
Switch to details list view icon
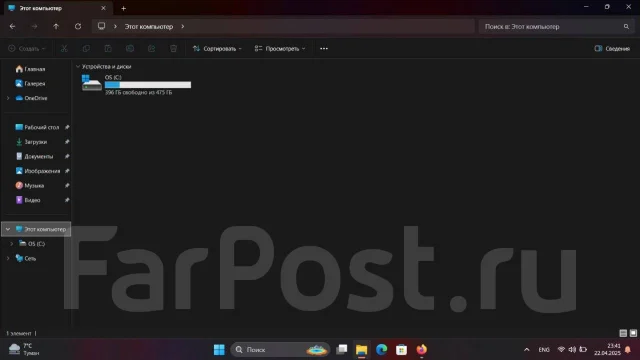[x=623, y=333]
